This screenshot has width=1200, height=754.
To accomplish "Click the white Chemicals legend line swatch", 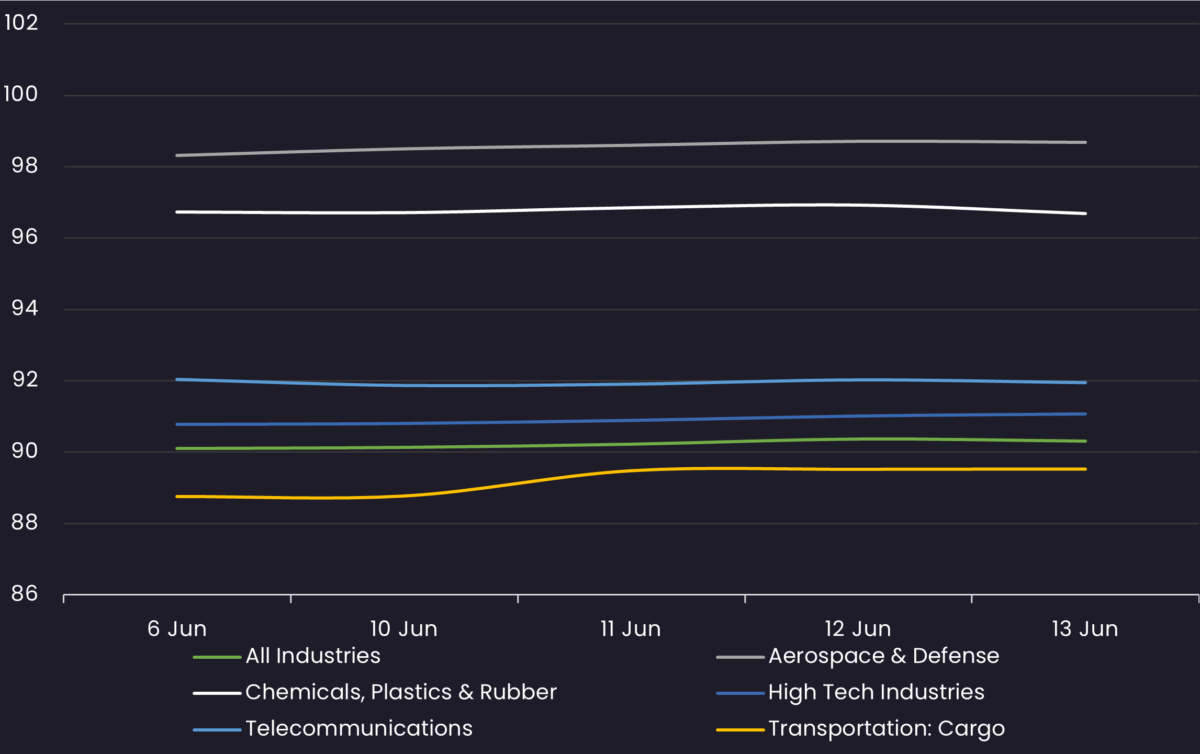I will point(217,693).
